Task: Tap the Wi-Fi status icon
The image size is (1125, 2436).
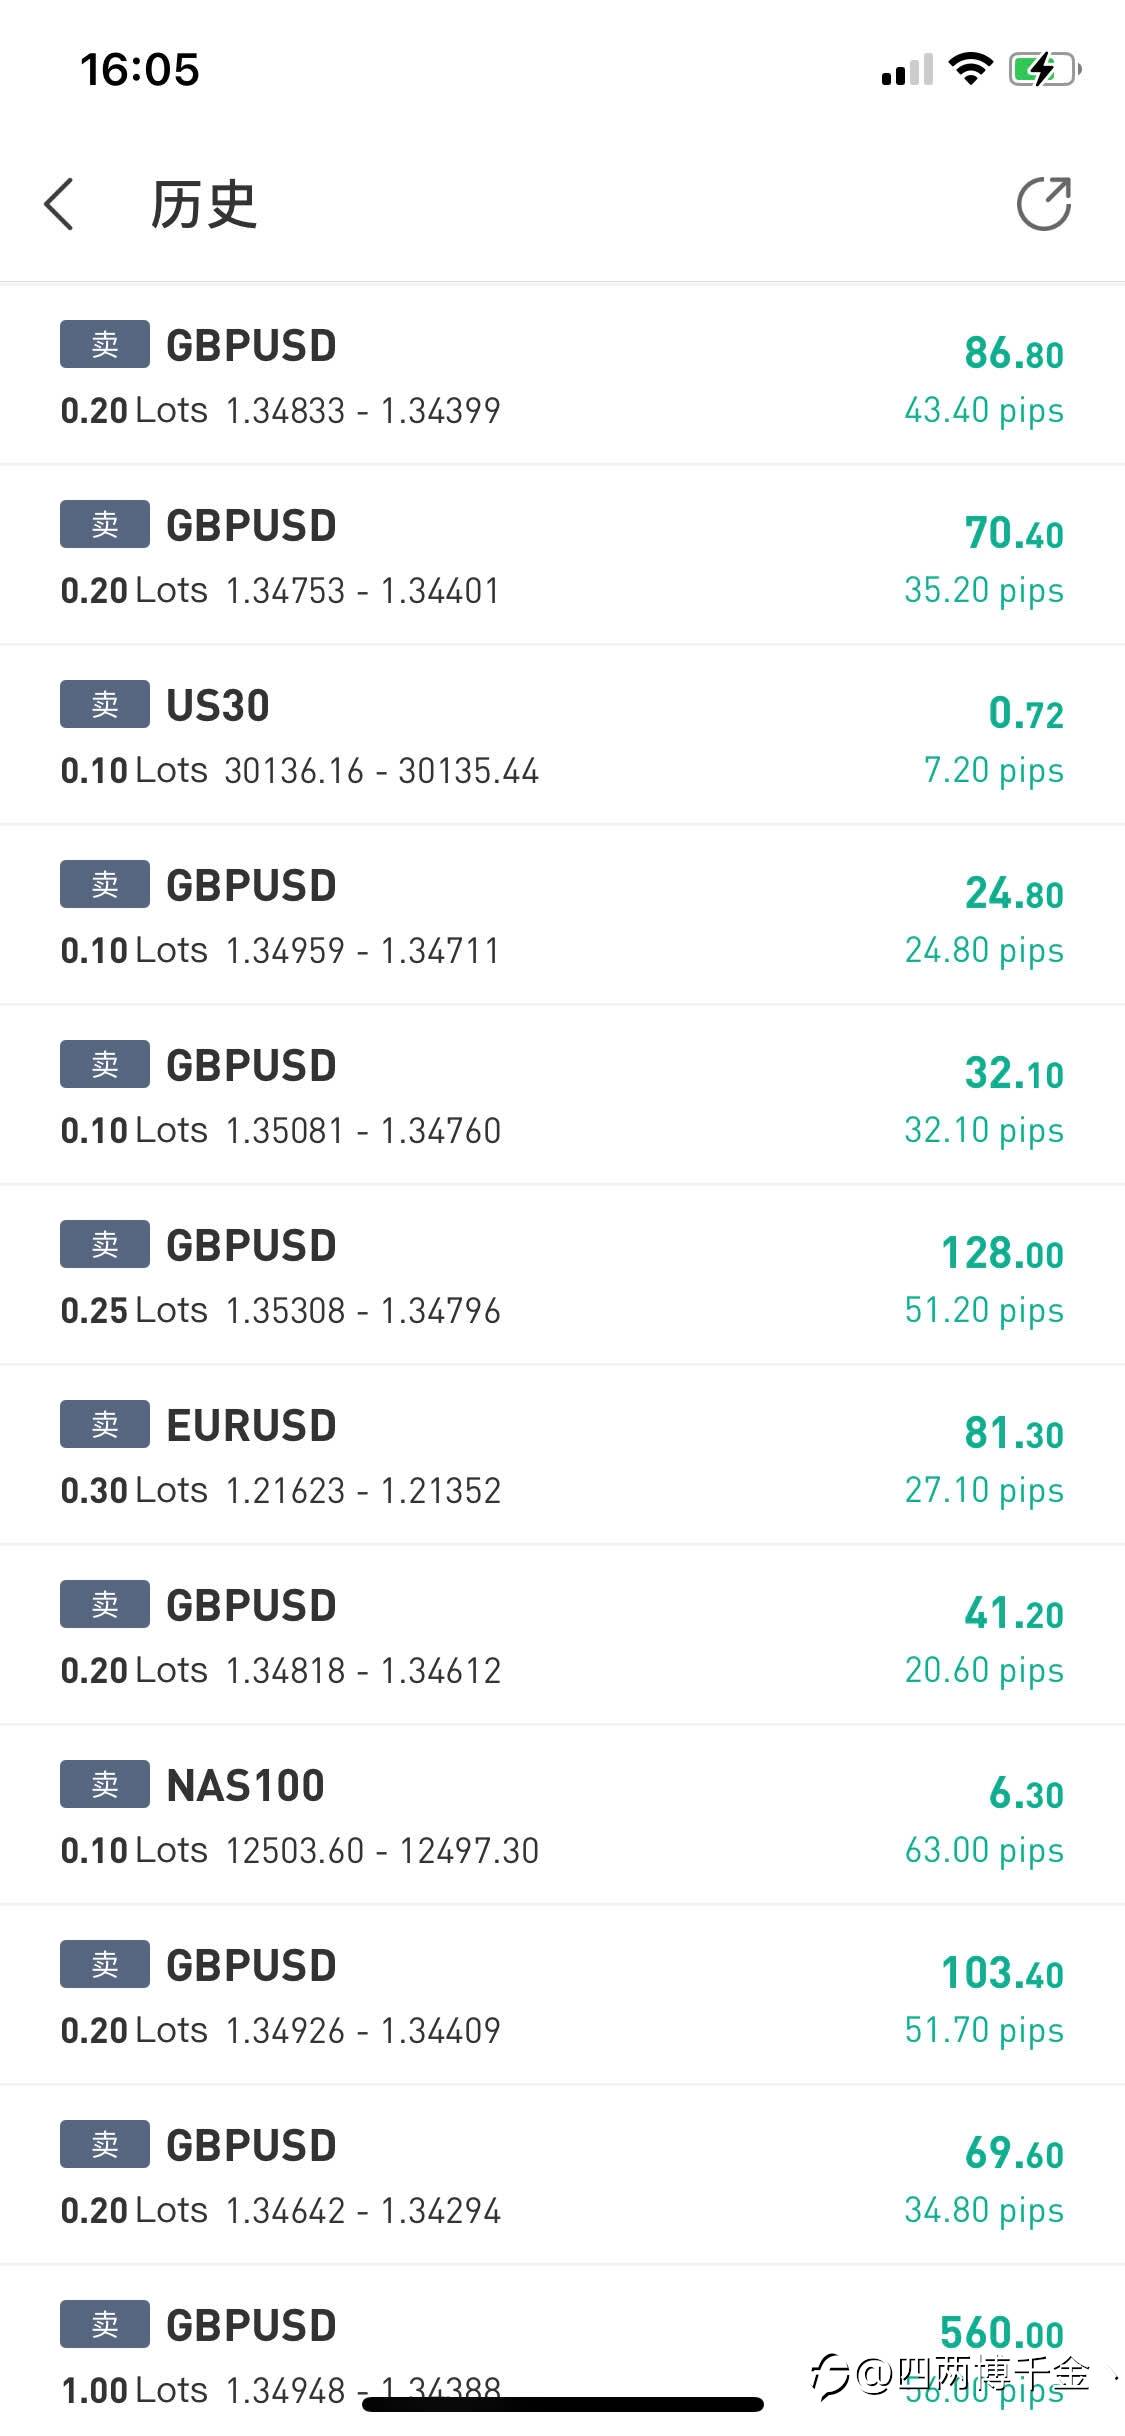Action: pos(969,69)
